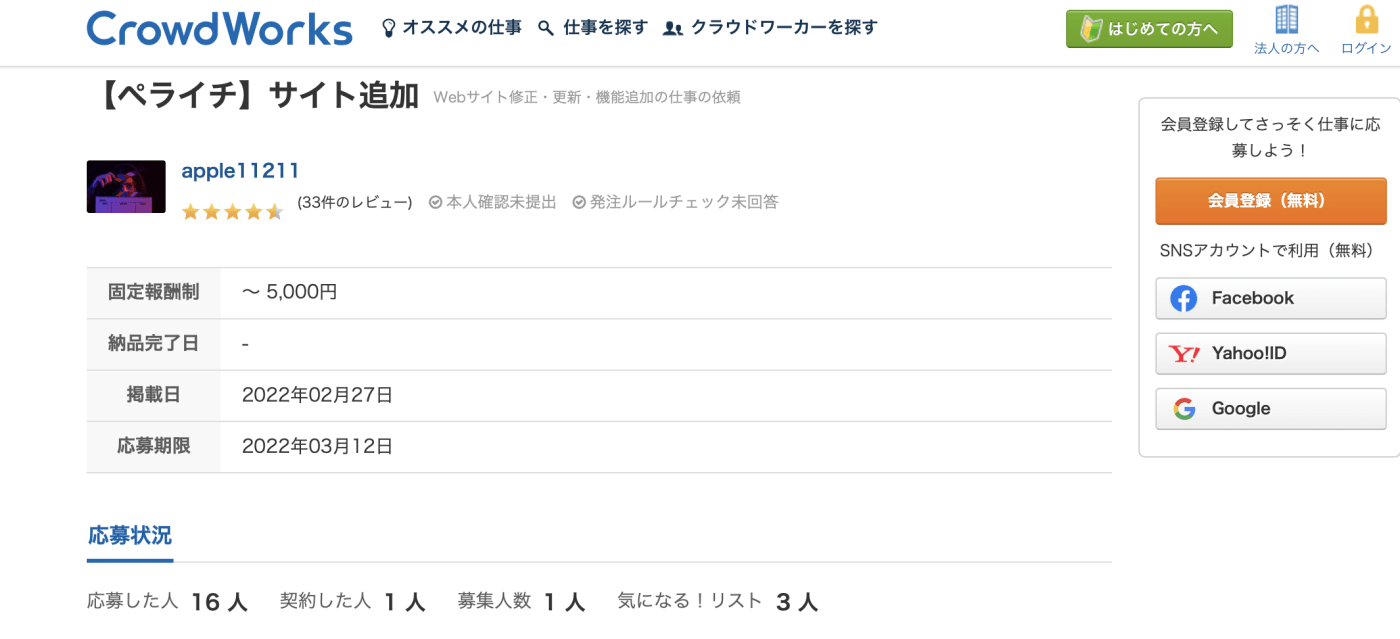This screenshot has height=639, width=1400.
Task: Click the building icon for 法人の方へ
Action: (1287, 20)
